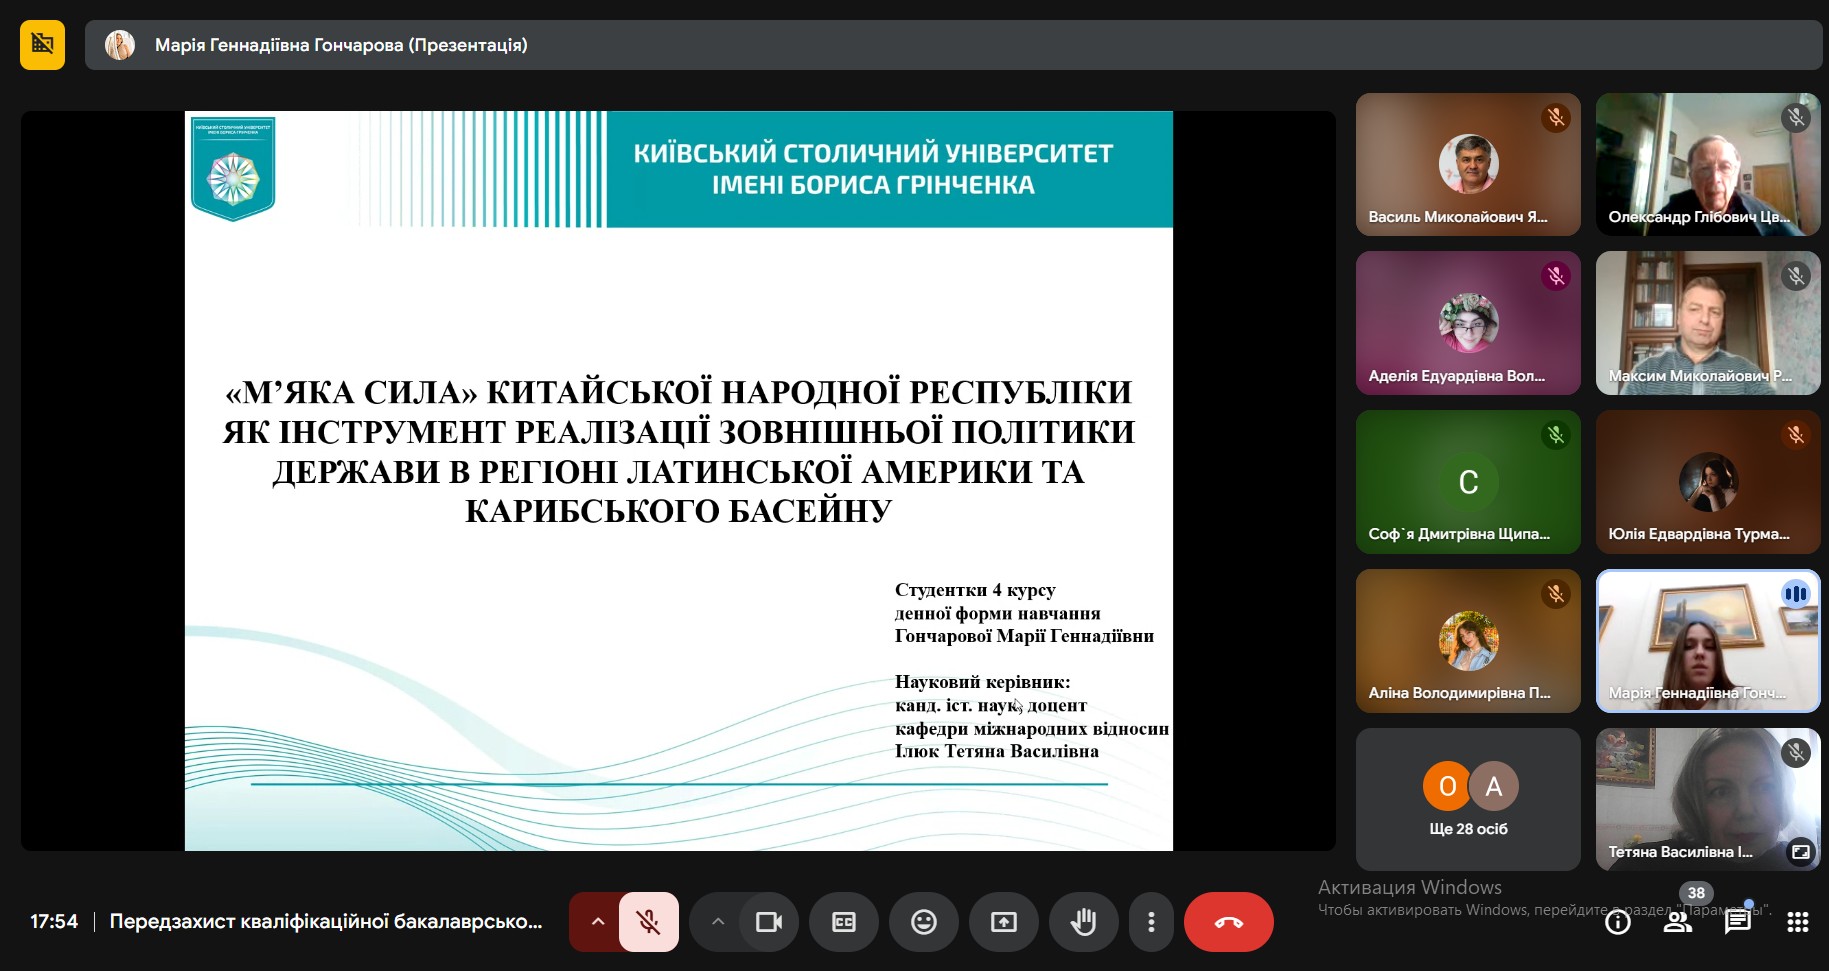This screenshot has width=1829, height=971.
Task: Open emoji reactions
Action: [923, 921]
